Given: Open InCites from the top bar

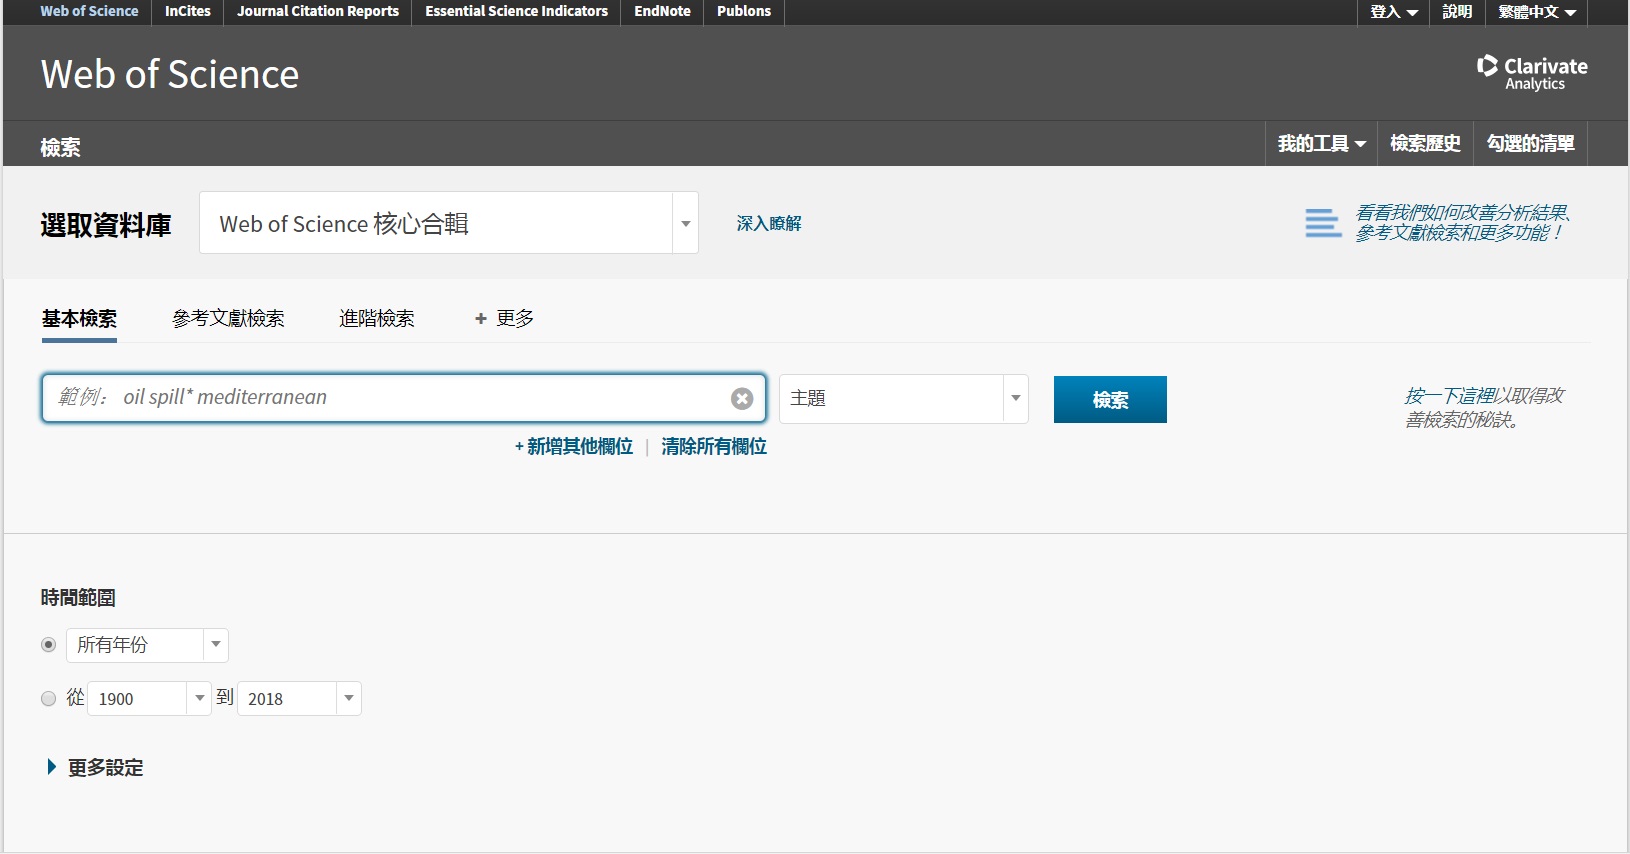Looking at the screenshot, I should pyautogui.click(x=188, y=11).
